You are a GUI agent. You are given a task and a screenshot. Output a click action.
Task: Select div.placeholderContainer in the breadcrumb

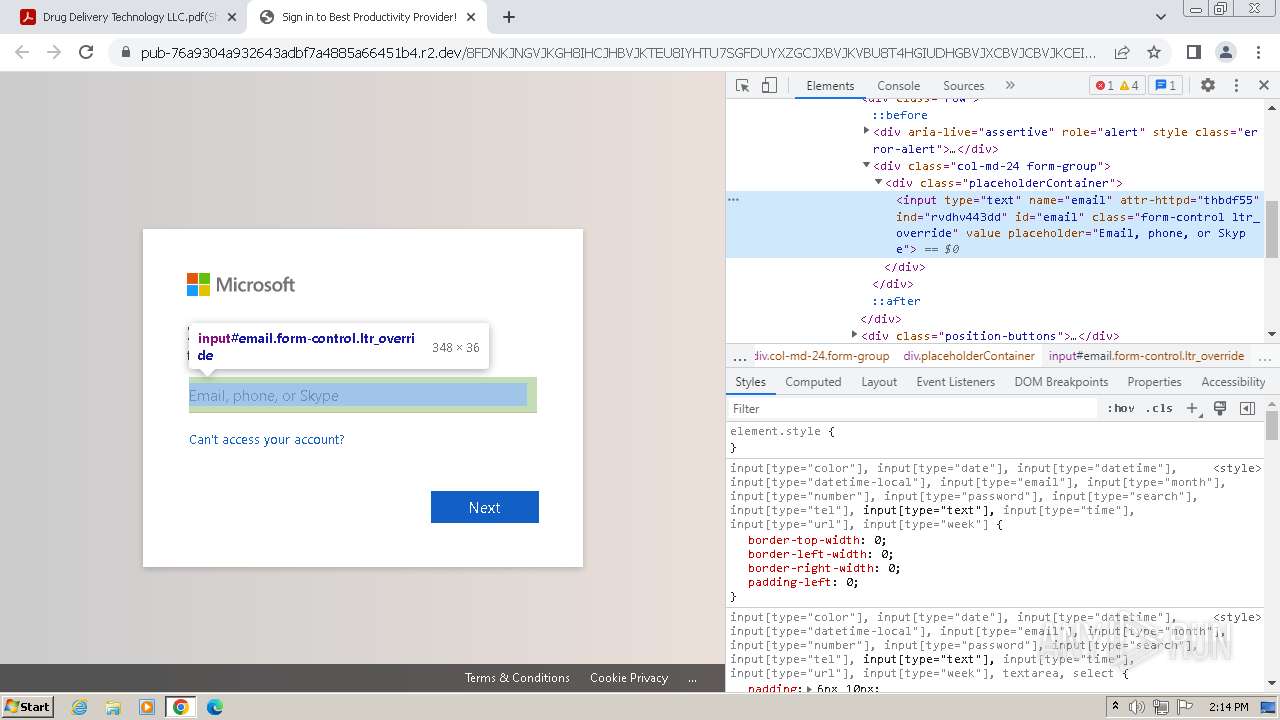click(x=969, y=356)
